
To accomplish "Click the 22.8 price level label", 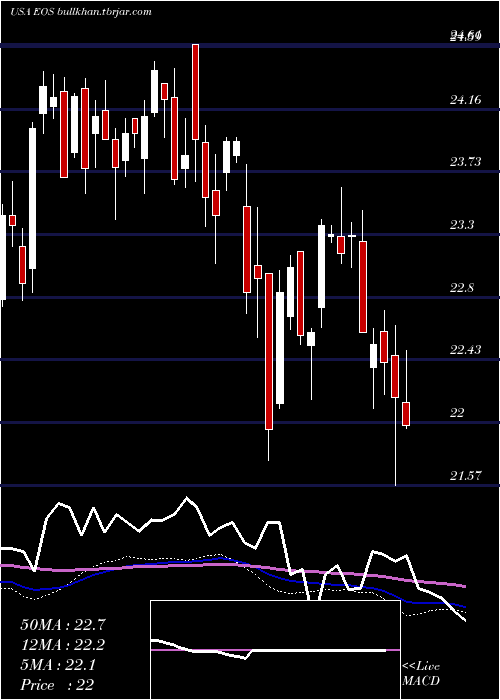I will [x=462, y=288].
